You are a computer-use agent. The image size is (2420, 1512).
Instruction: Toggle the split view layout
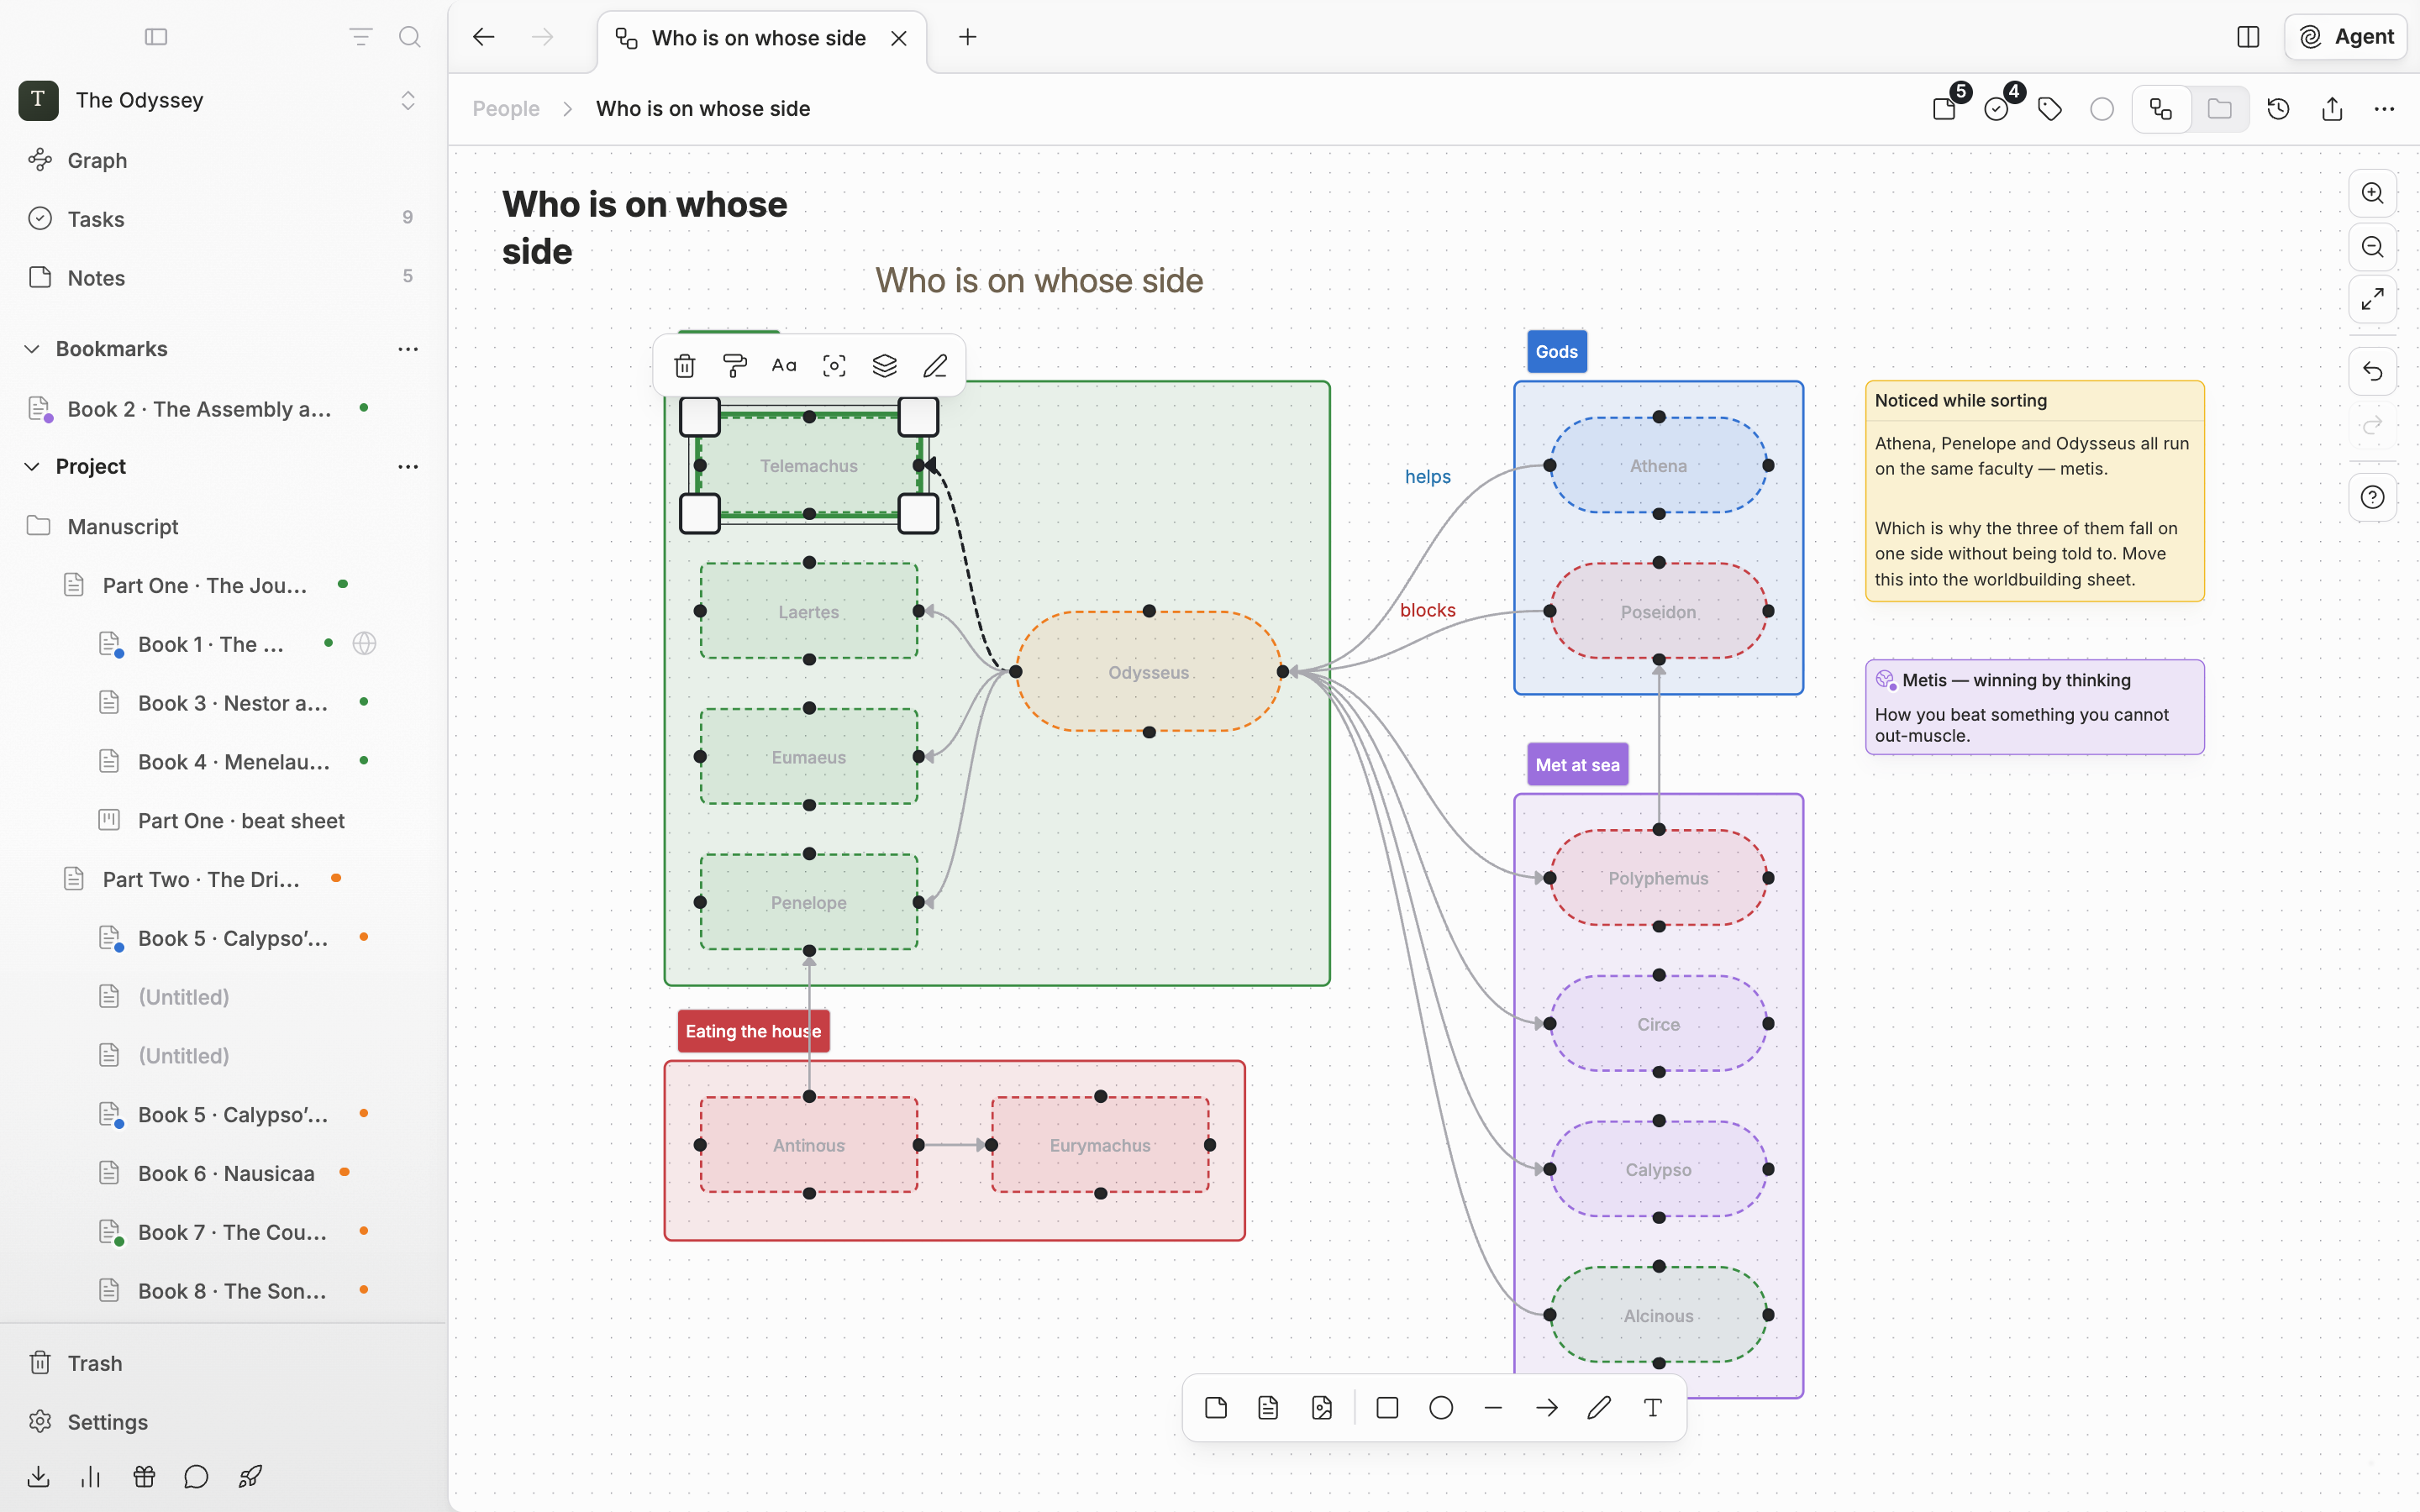click(x=2248, y=37)
